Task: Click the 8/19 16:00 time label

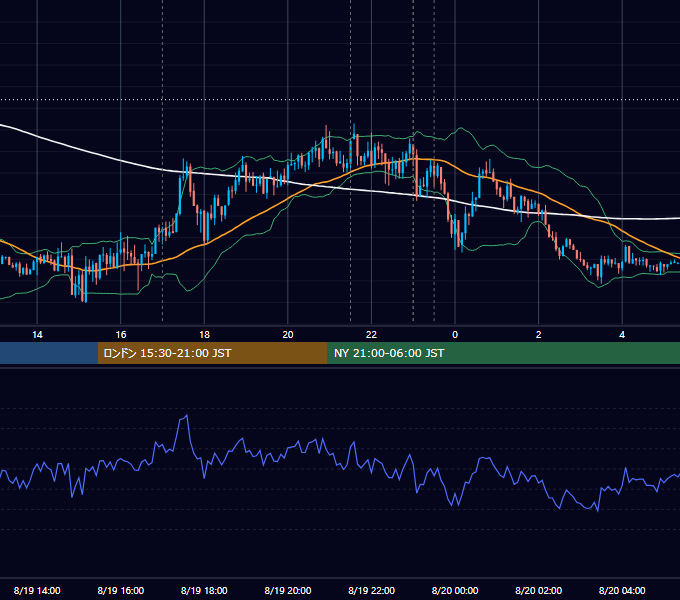Action: point(121,590)
